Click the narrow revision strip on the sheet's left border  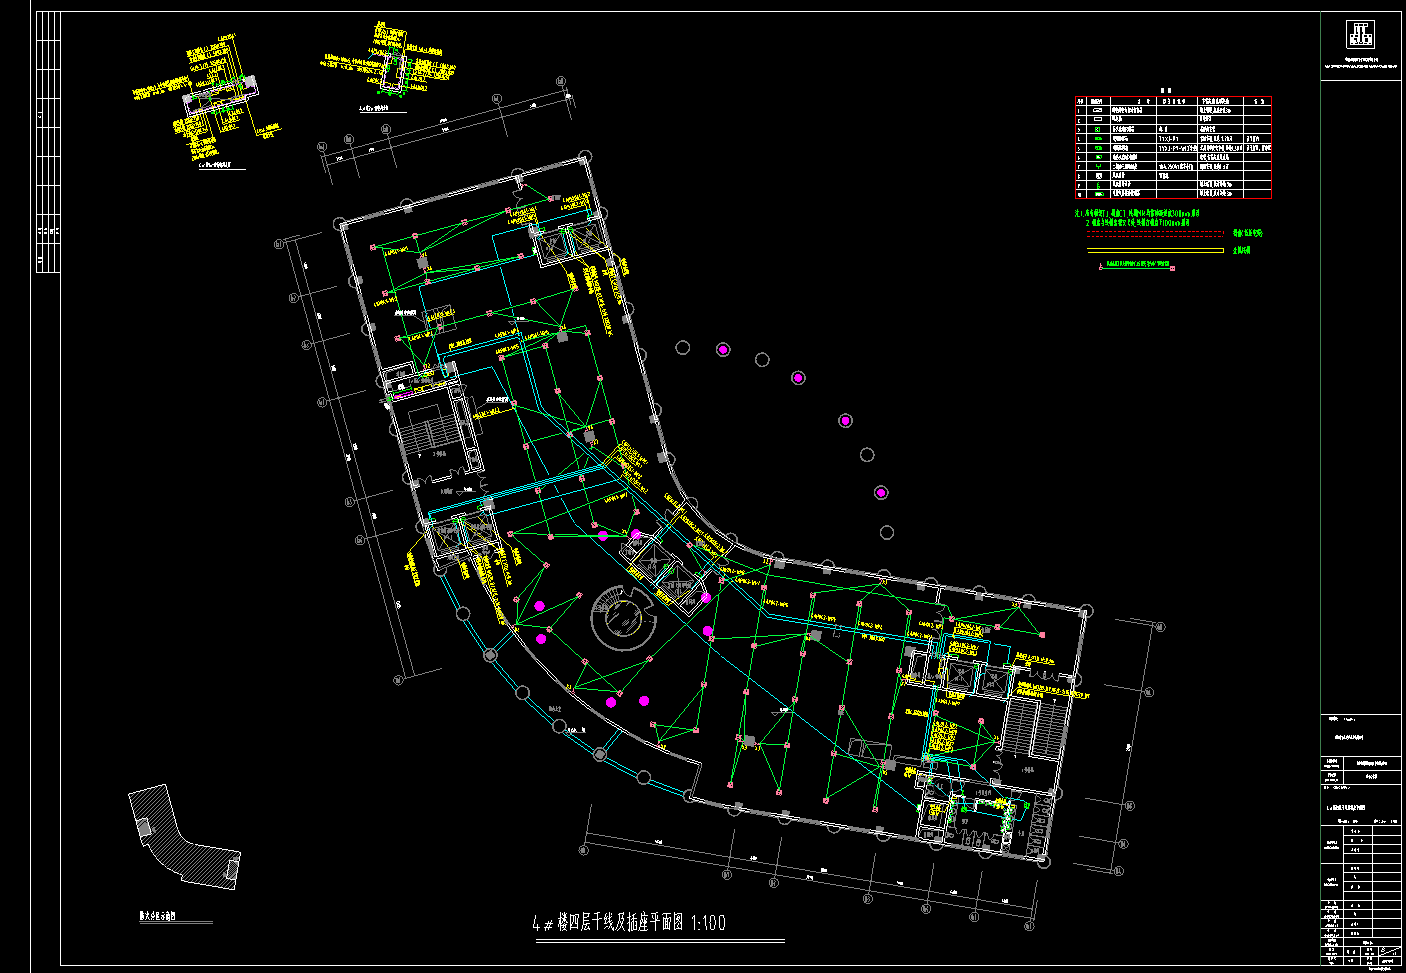click(47, 141)
